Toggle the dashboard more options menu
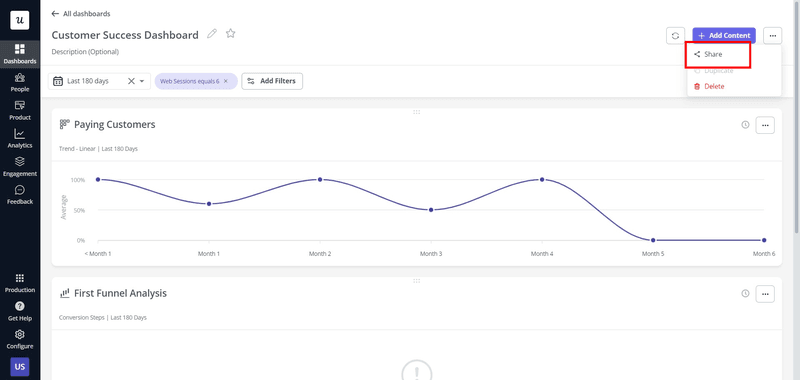The height and width of the screenshot is (380, 800). 773,36
